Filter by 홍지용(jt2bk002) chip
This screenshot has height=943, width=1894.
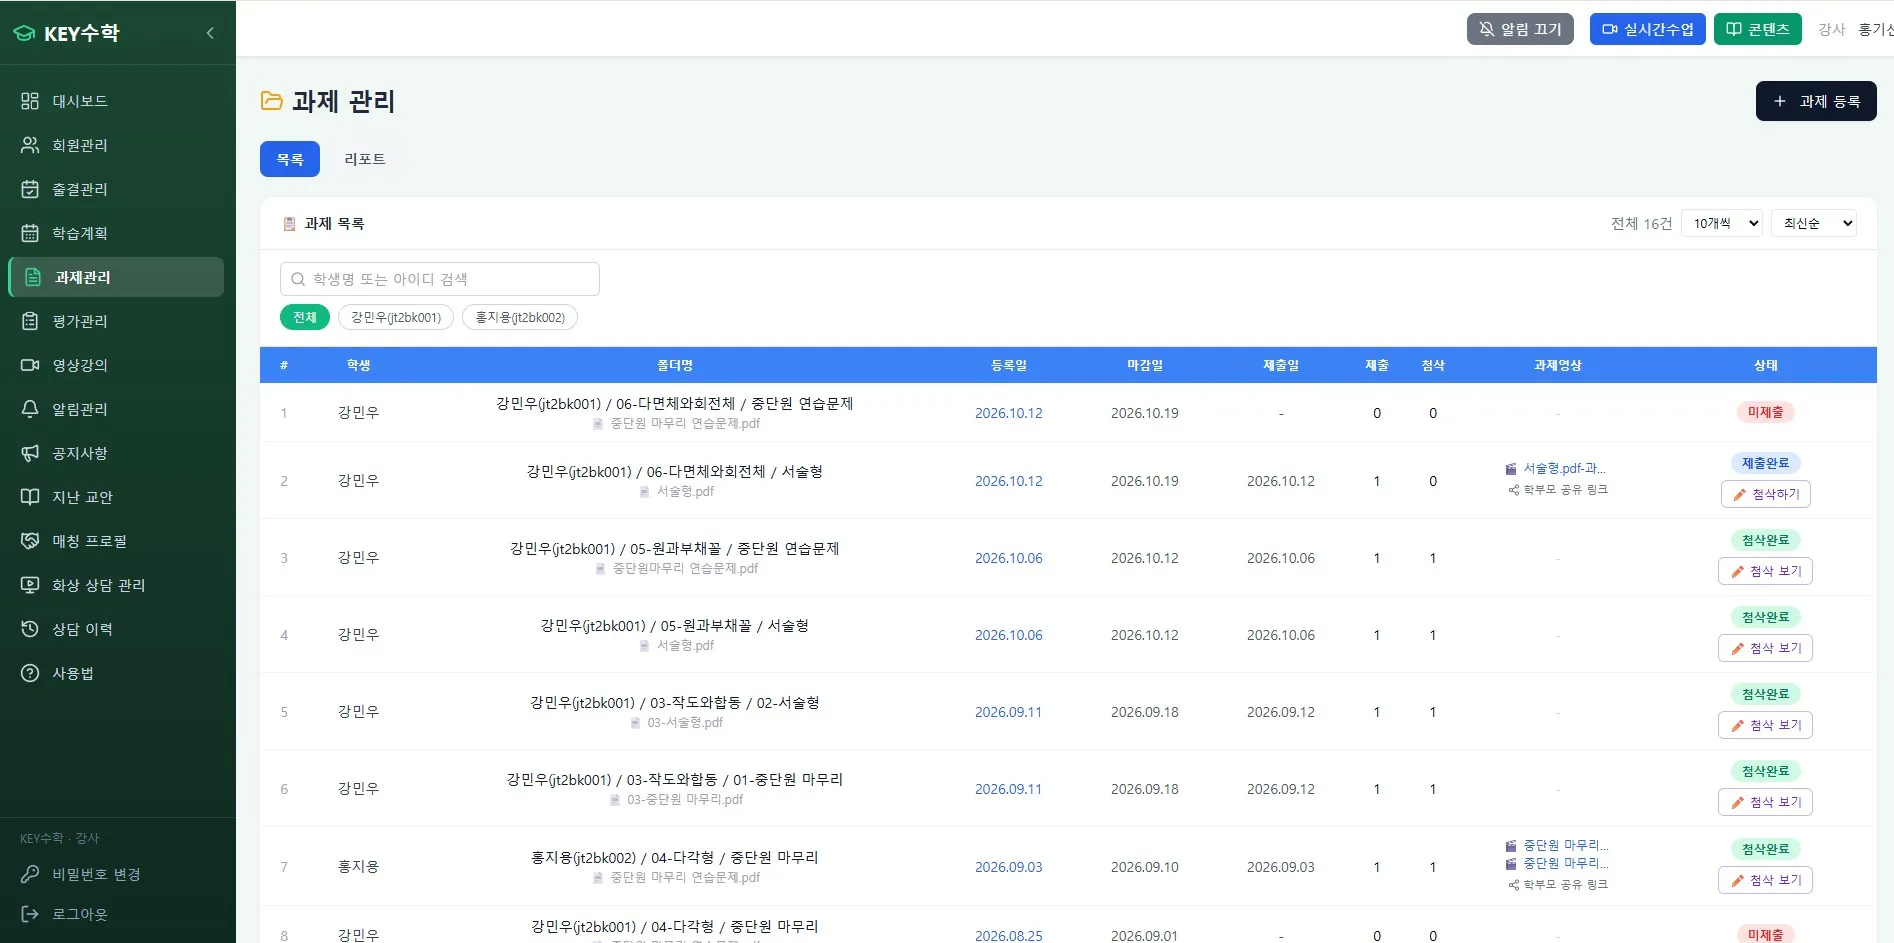(x=520, y=317)
